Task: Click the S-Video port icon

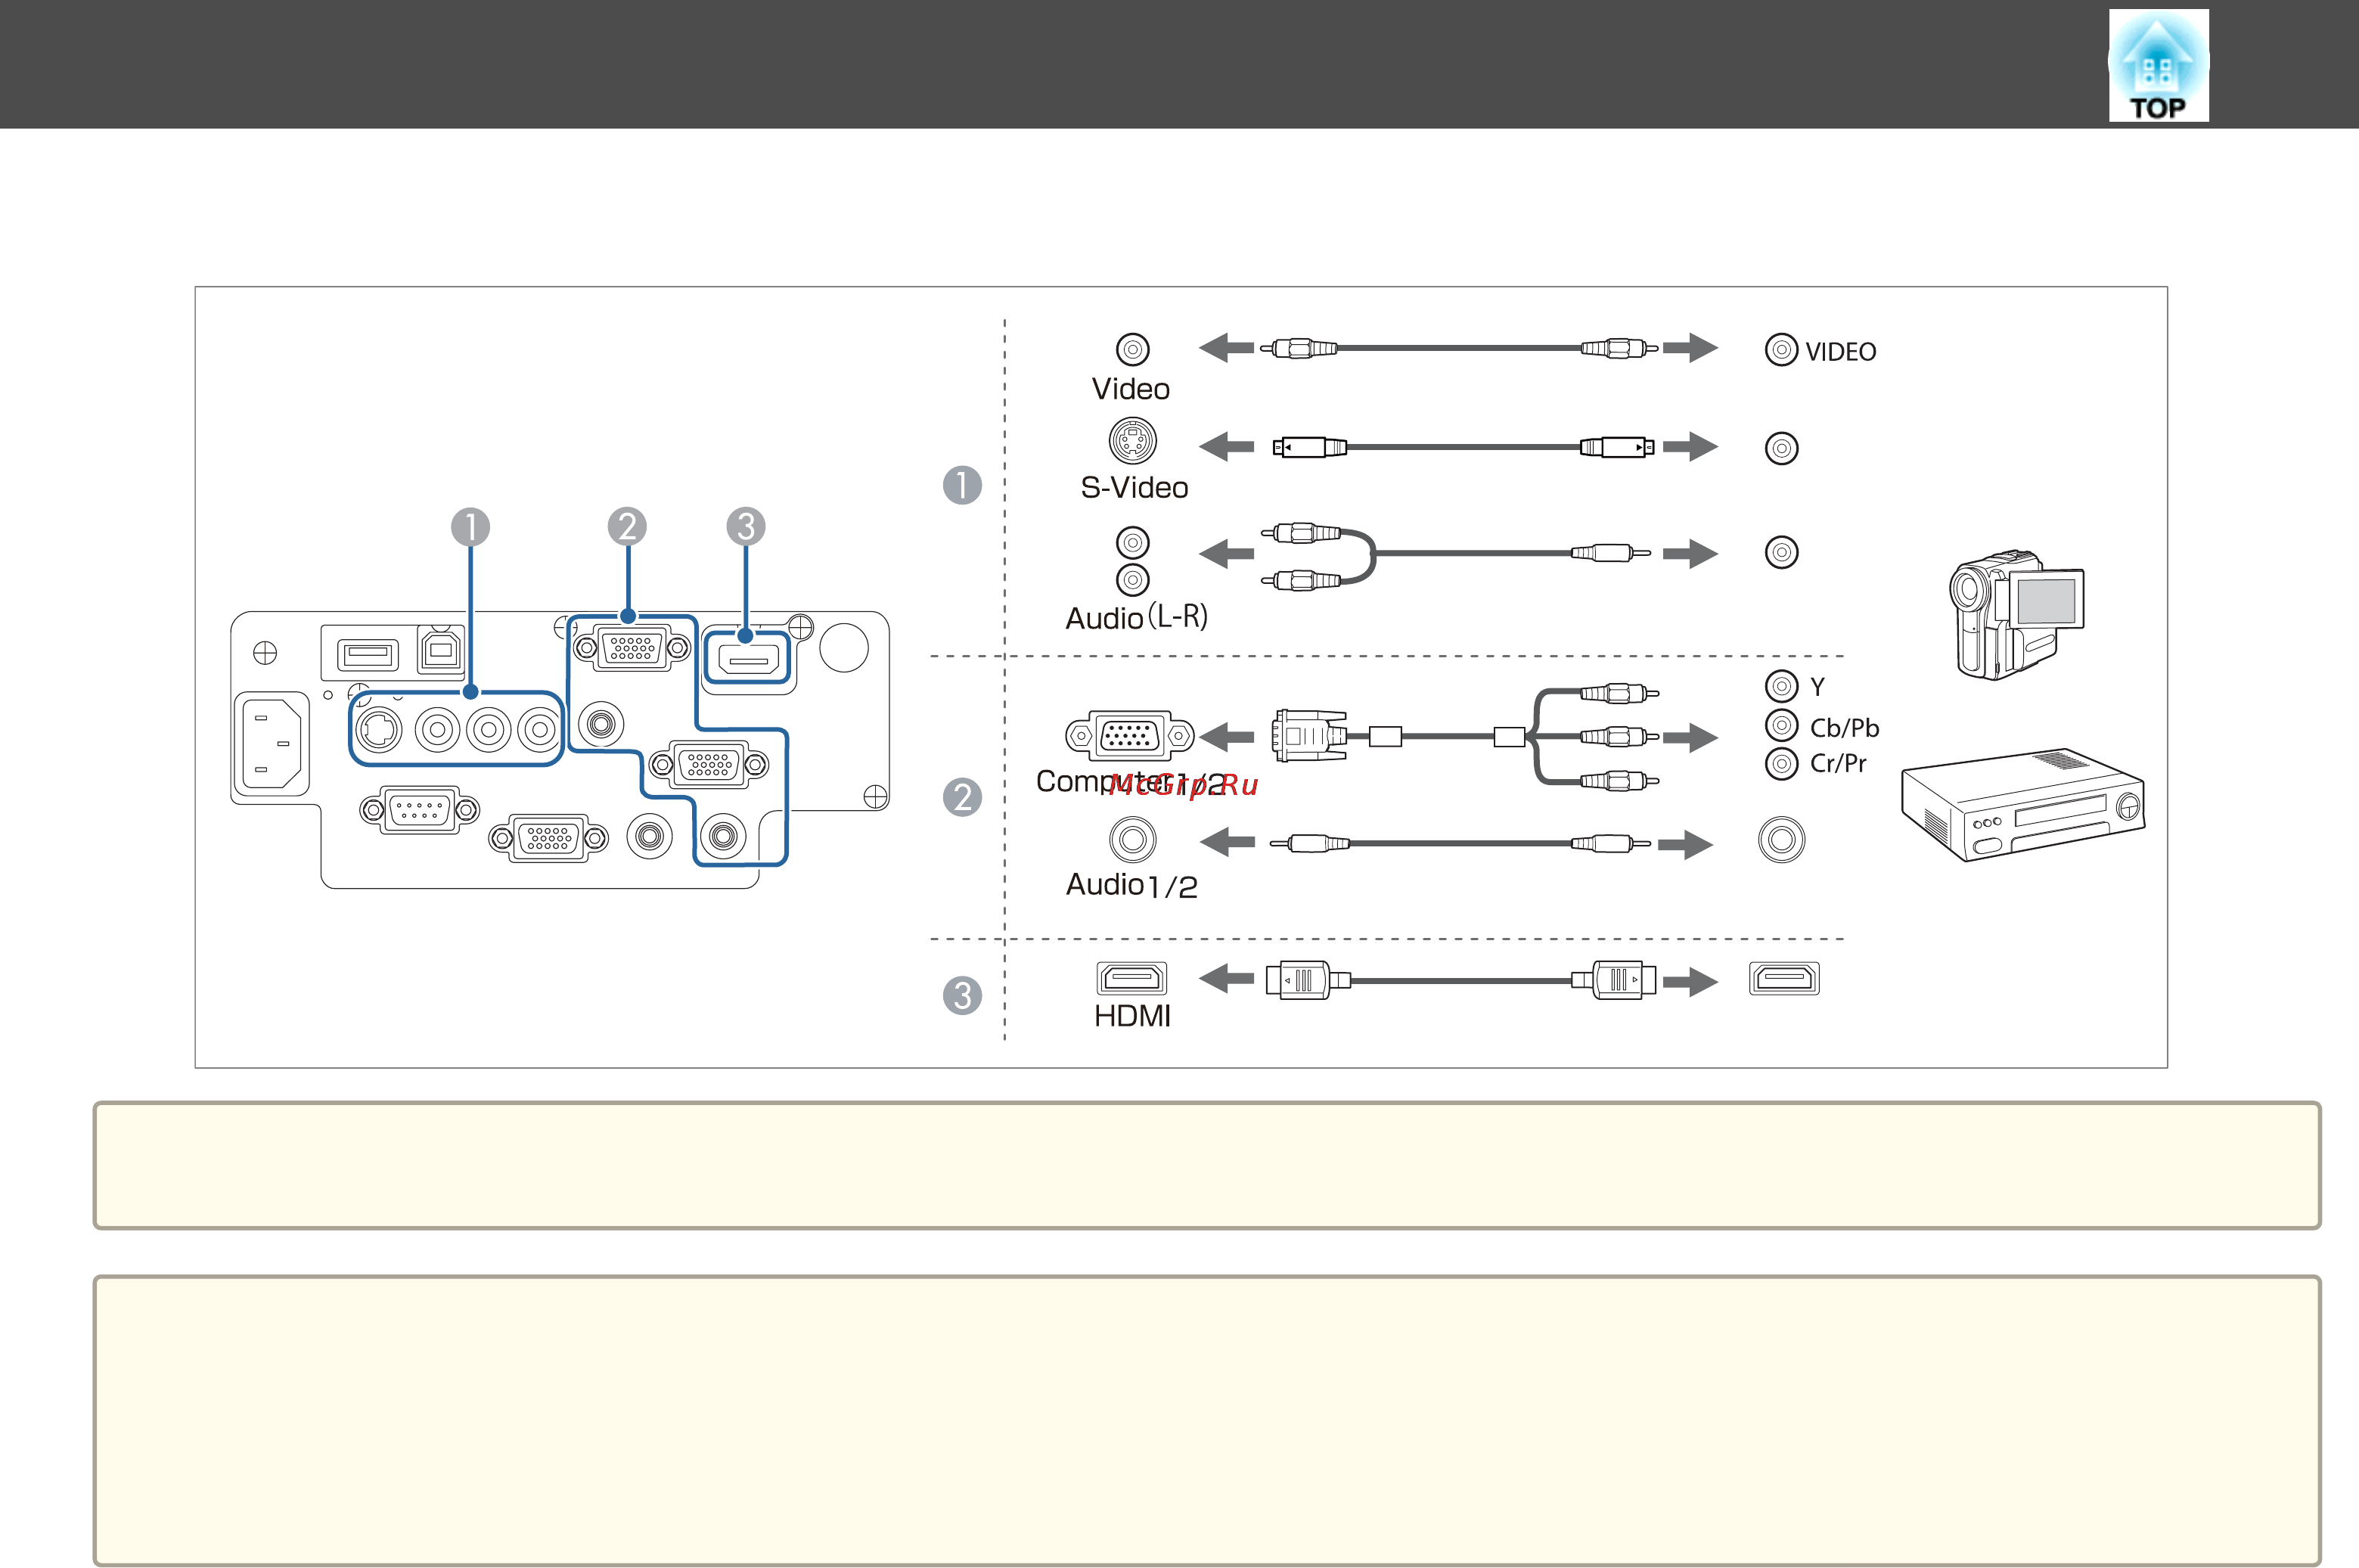Action: pyautogui.click(x=1132, y=440)
